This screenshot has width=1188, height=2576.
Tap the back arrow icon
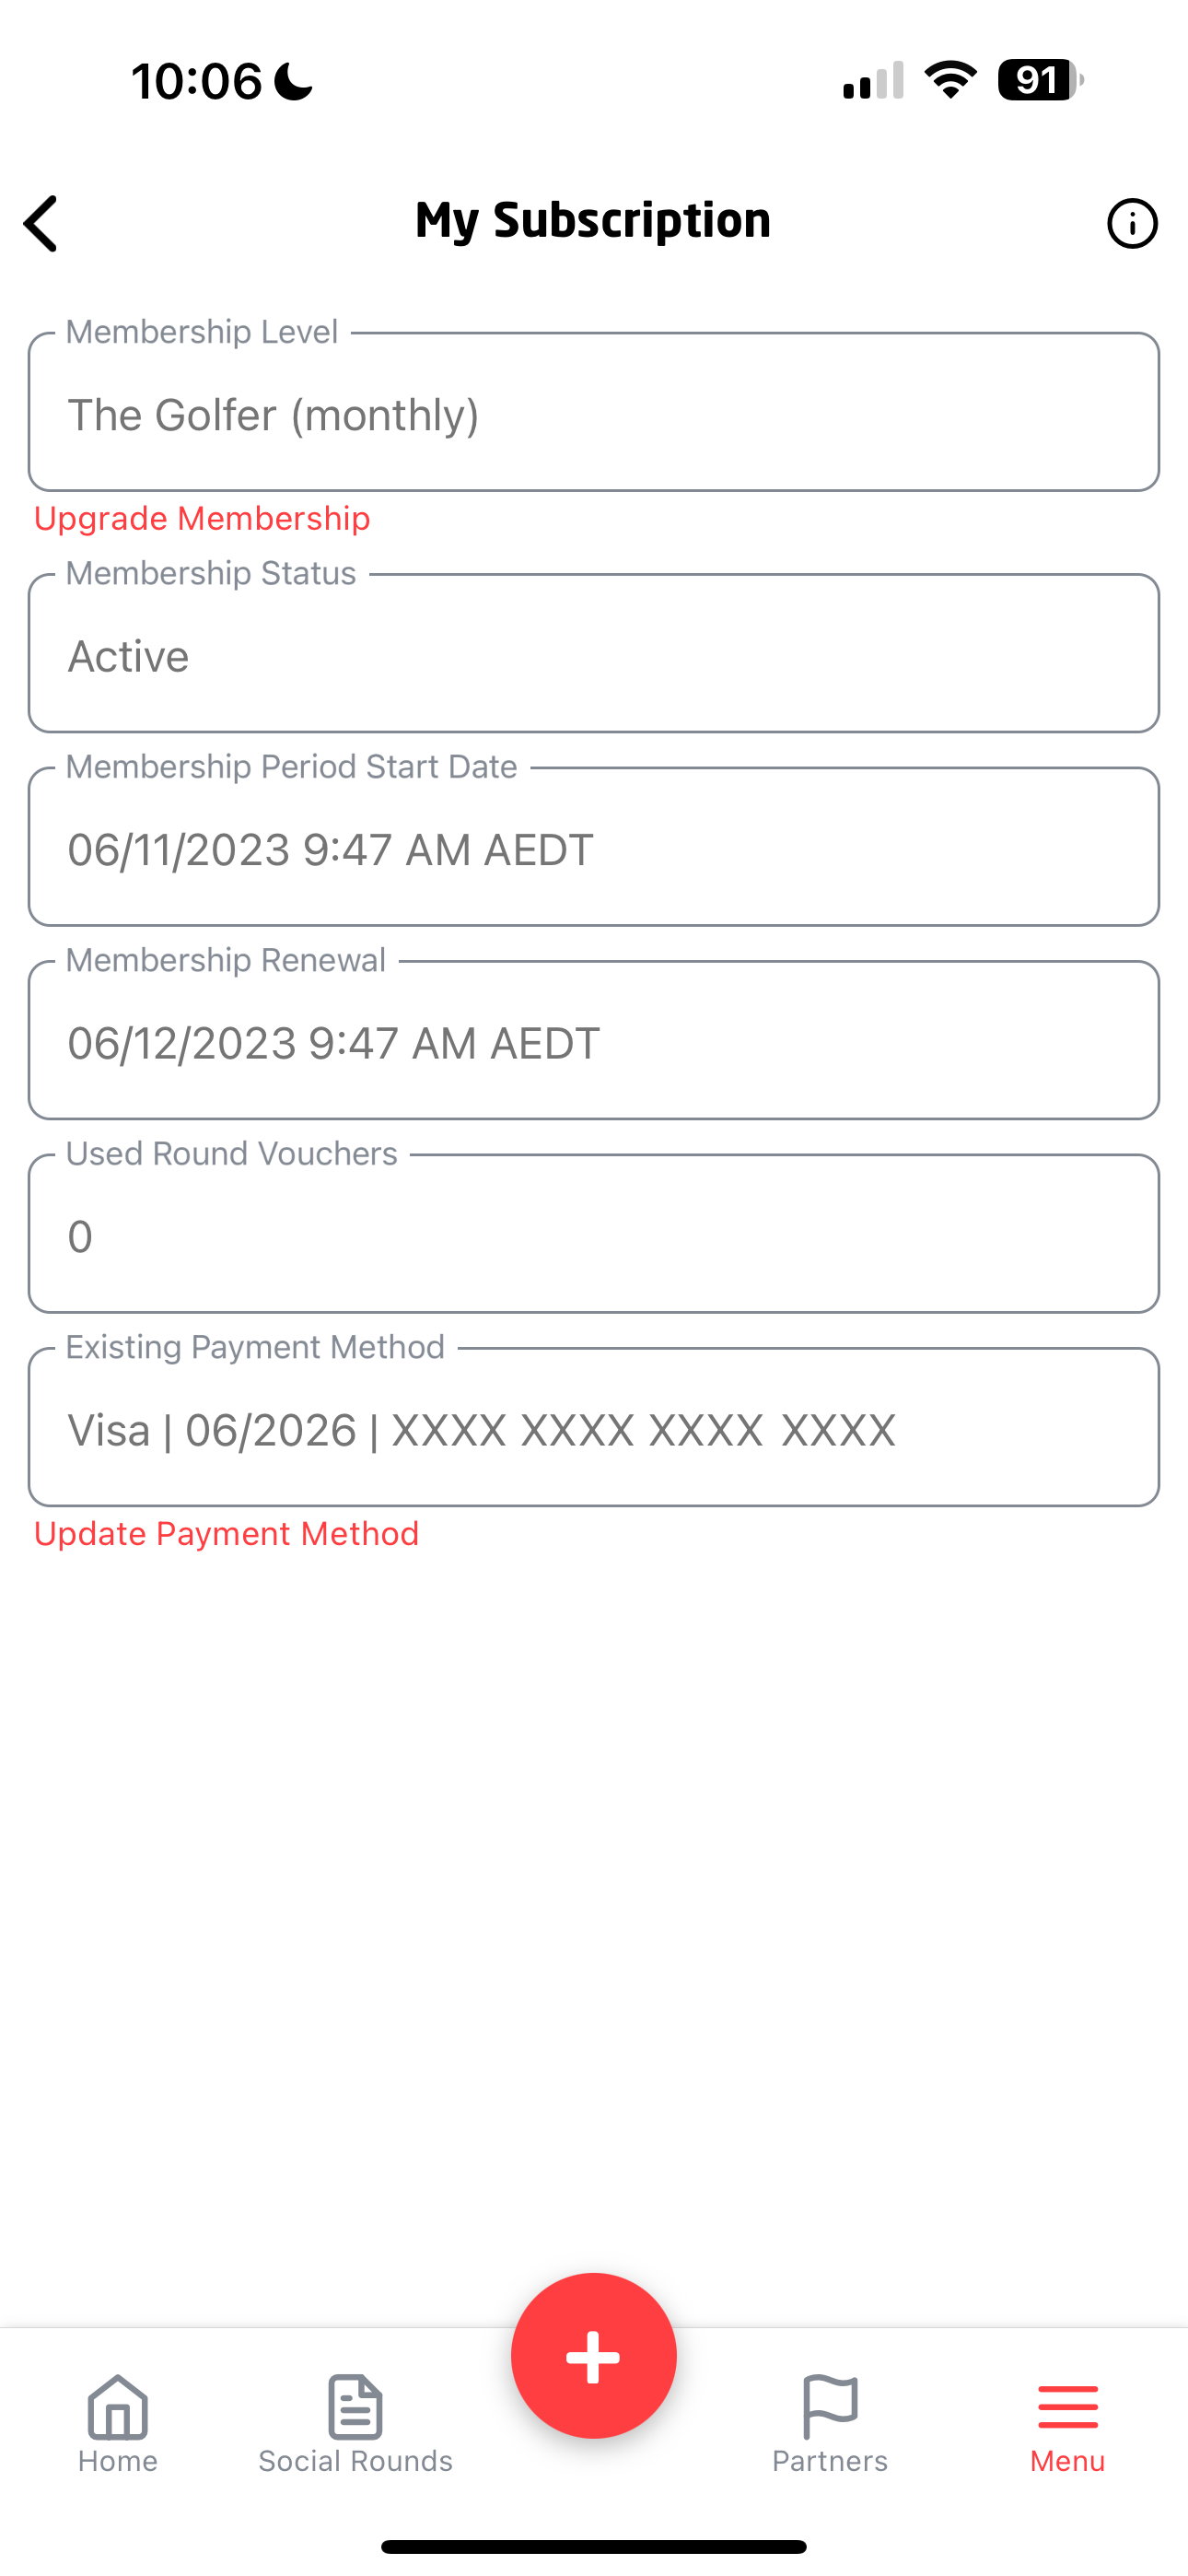click(x=41, y=223)
